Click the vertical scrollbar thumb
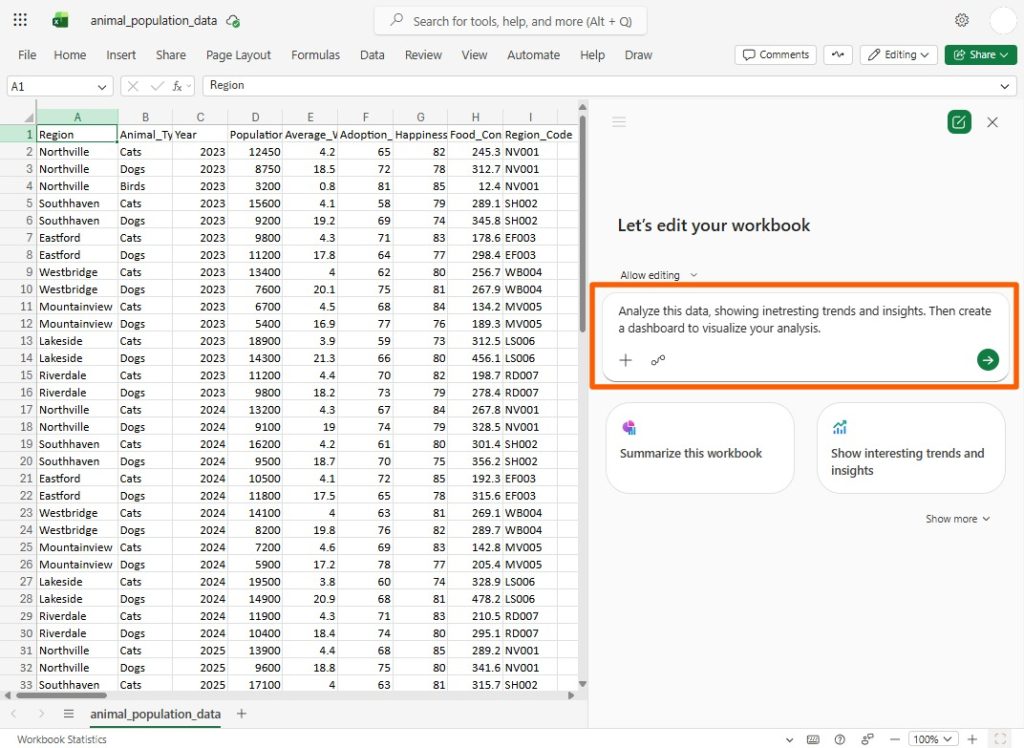 [x=583, y=223]
